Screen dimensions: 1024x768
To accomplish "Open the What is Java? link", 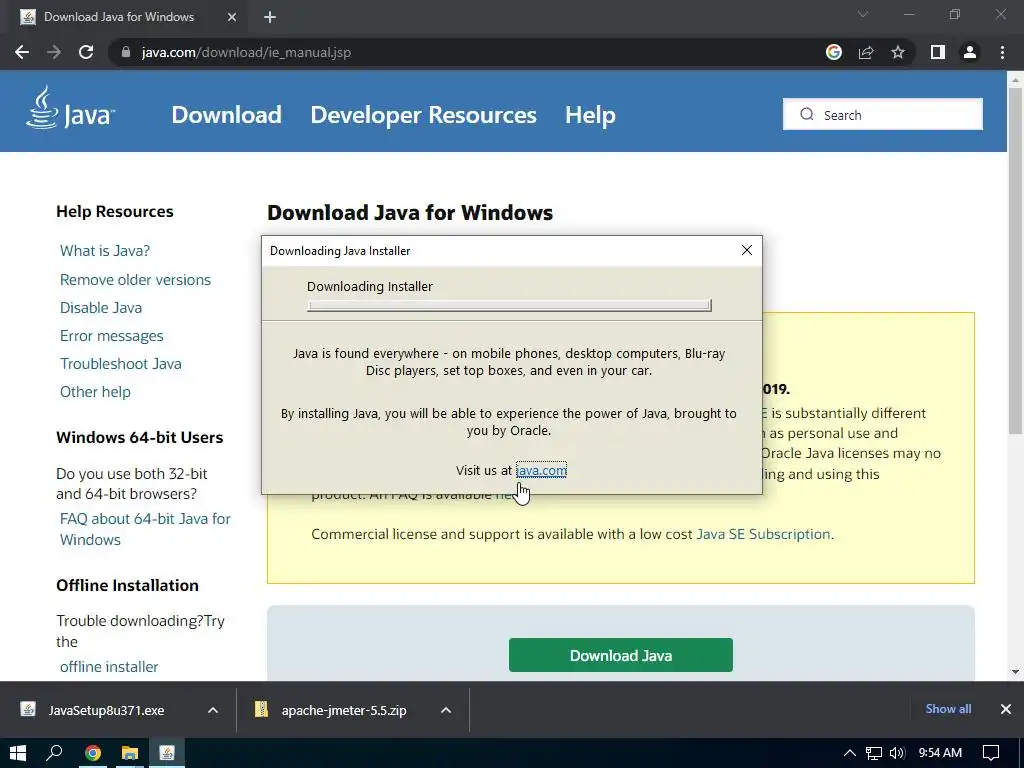I will tap(104, 251).
